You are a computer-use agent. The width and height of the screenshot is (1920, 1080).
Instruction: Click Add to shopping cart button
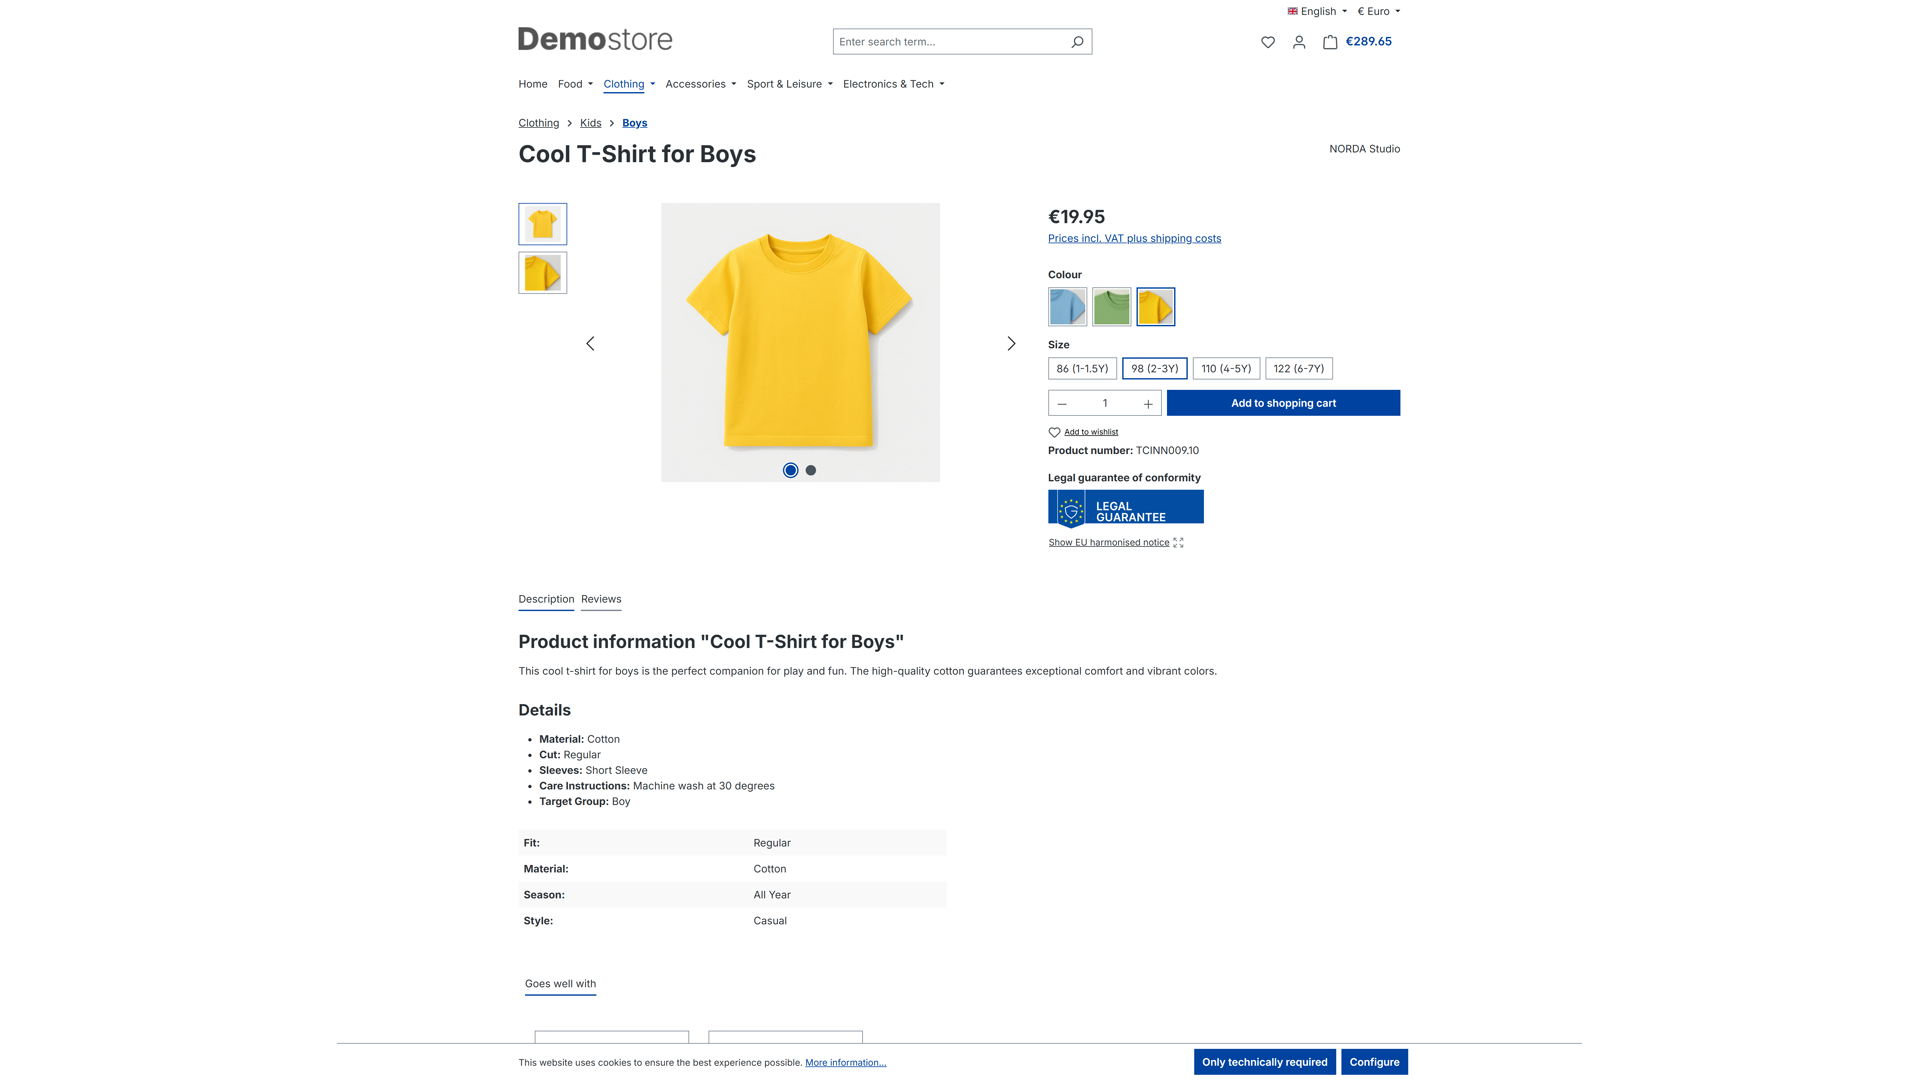(1283, 403)
